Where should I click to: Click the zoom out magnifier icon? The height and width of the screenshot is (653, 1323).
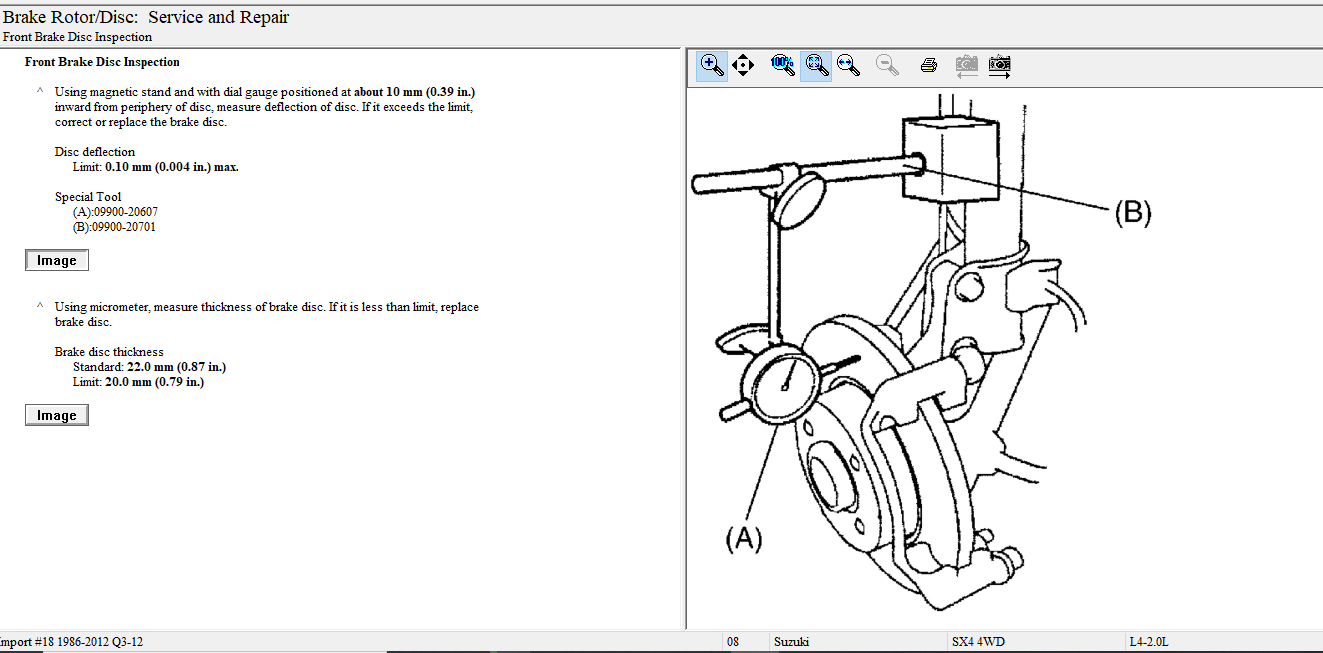tap(886, 65)
